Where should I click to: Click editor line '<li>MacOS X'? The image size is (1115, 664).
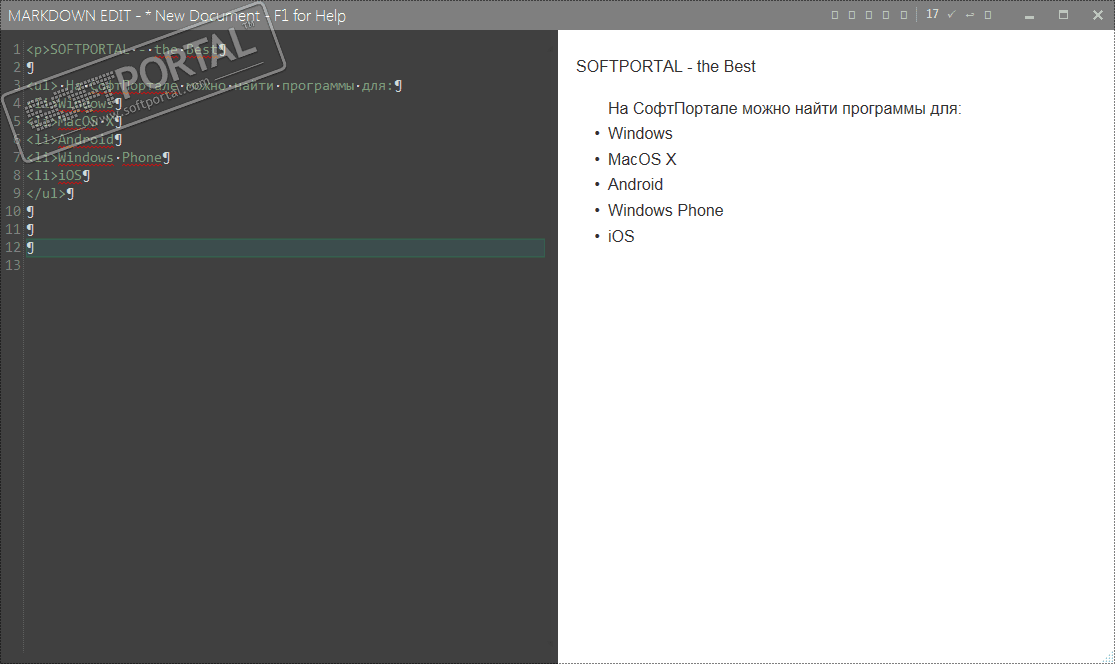coord(74,121)
